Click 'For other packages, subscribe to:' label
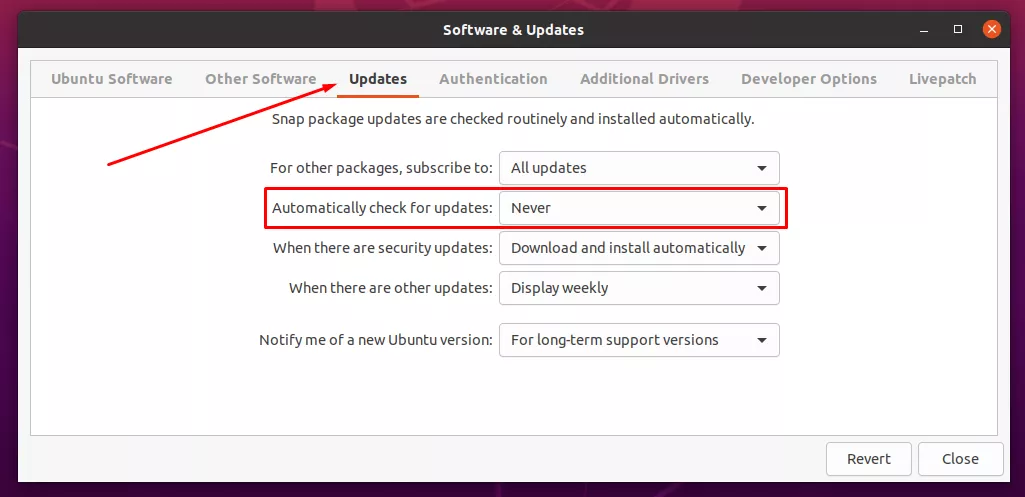Viewport: 1025px width, 497px height. click(382, 168)
